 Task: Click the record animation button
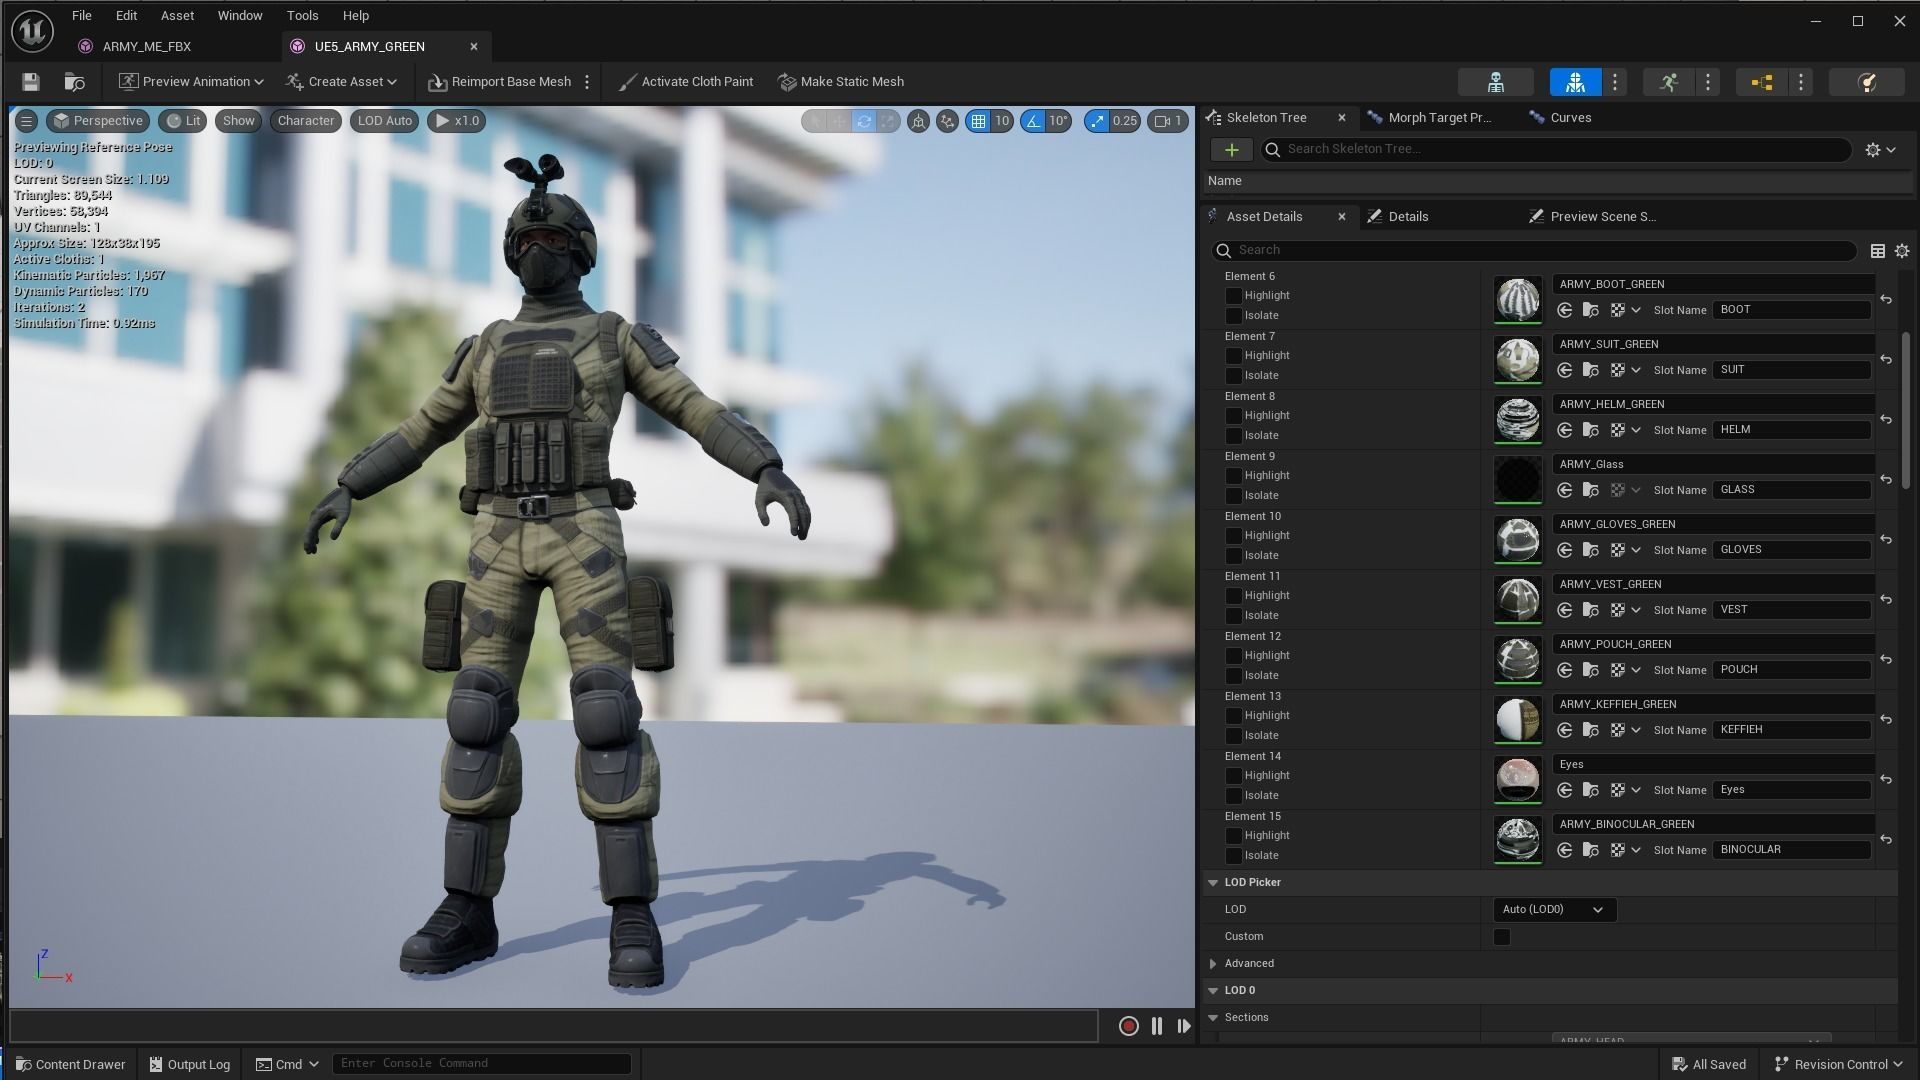click(1128, 1026)
